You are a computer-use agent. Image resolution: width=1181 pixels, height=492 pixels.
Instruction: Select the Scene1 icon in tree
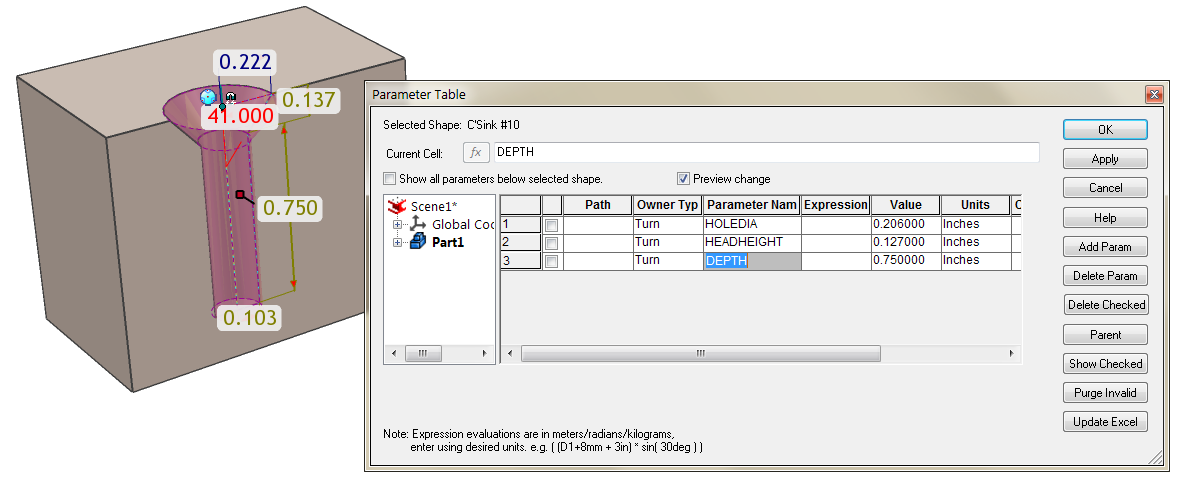398,206
